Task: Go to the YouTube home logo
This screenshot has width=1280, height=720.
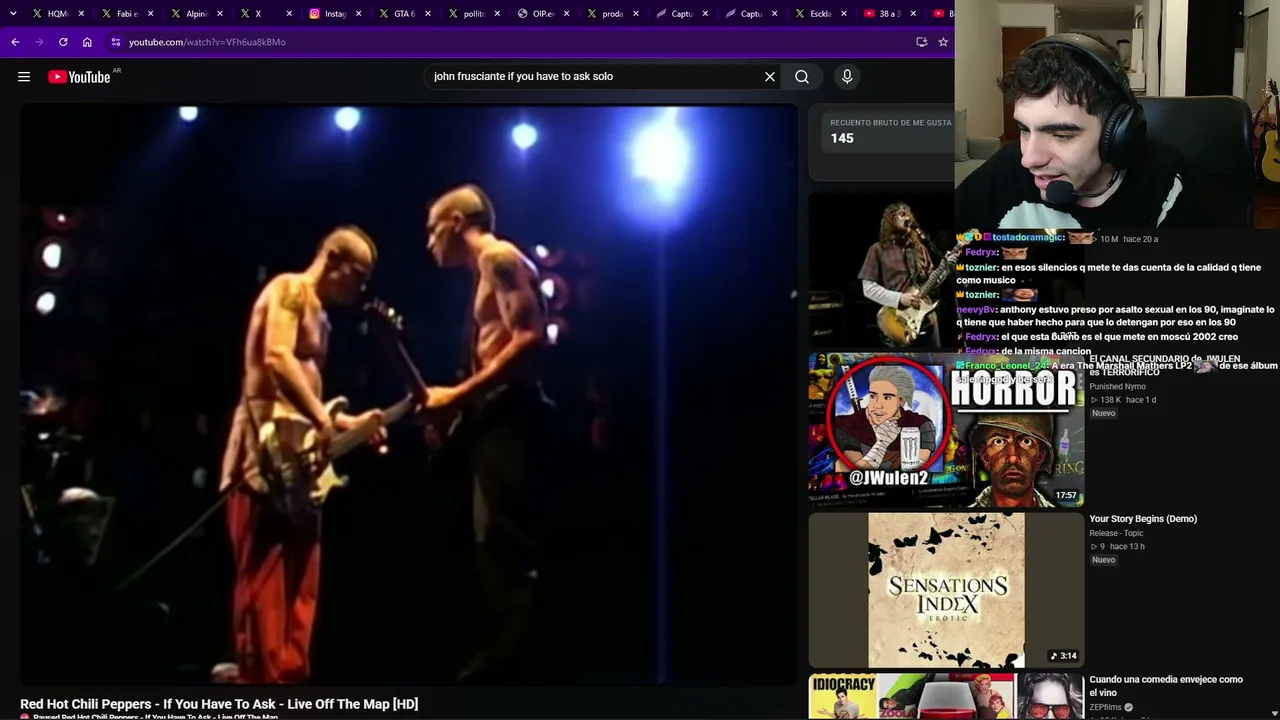Action: [79, 77]
